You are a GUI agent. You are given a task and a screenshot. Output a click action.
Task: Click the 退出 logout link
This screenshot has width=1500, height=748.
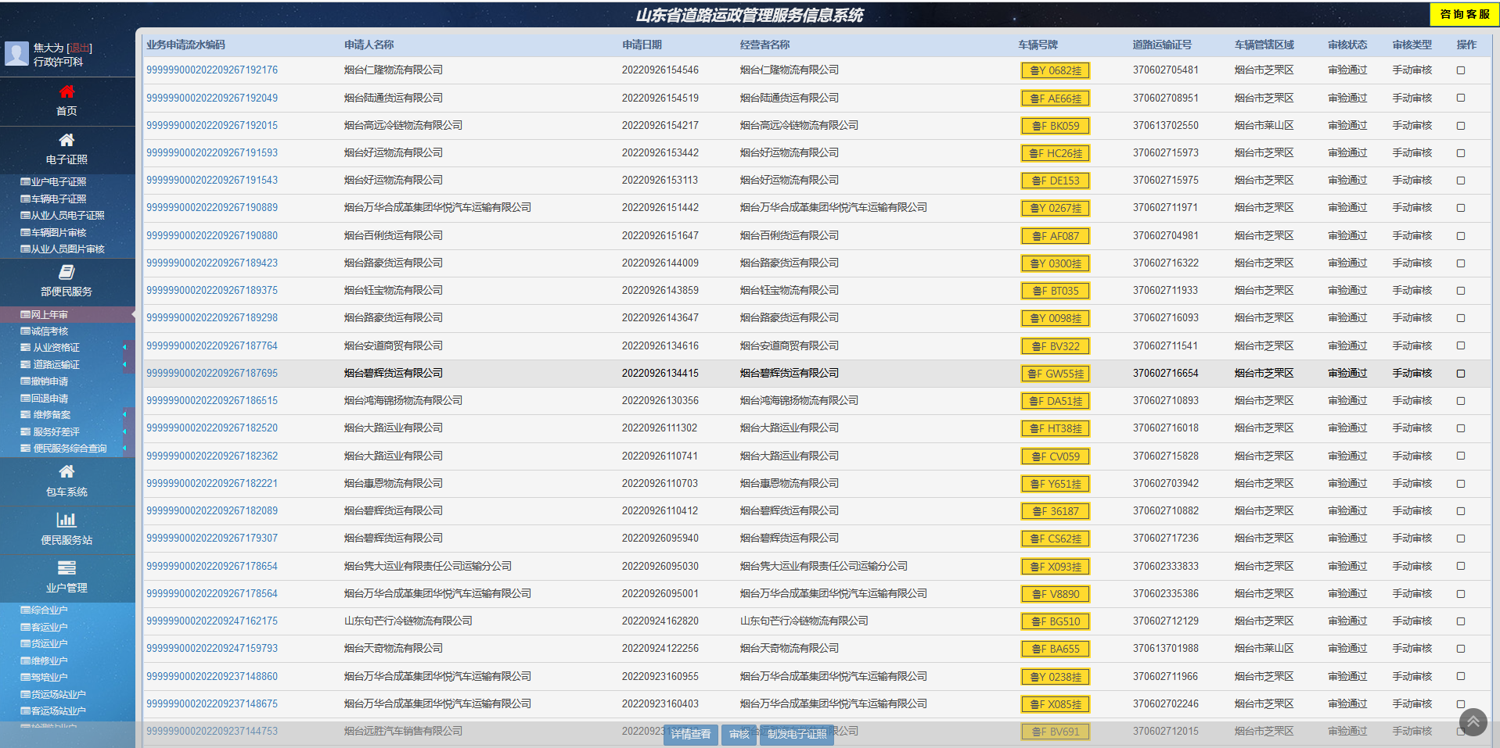pyautogui.click(x=79, y=48)
